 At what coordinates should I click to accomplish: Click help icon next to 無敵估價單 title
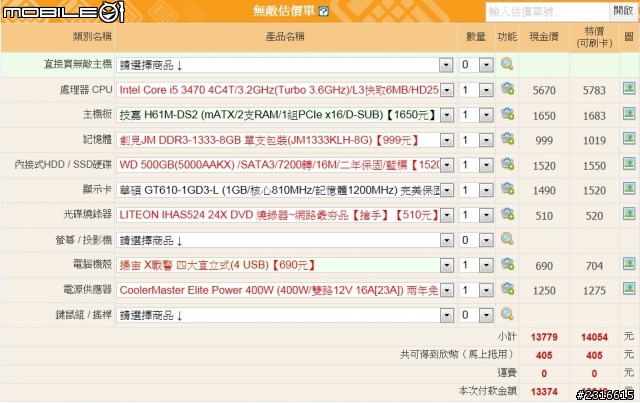324,11
